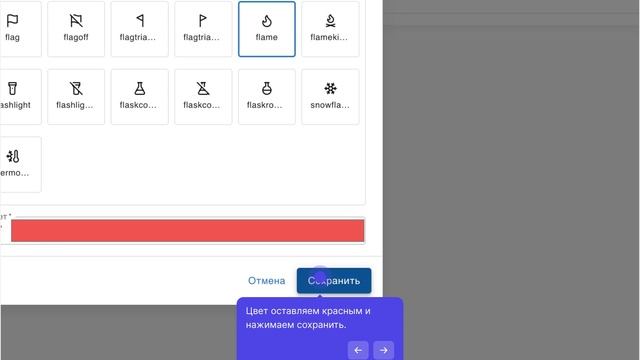Click the Сохранить save button

[334, 281]
